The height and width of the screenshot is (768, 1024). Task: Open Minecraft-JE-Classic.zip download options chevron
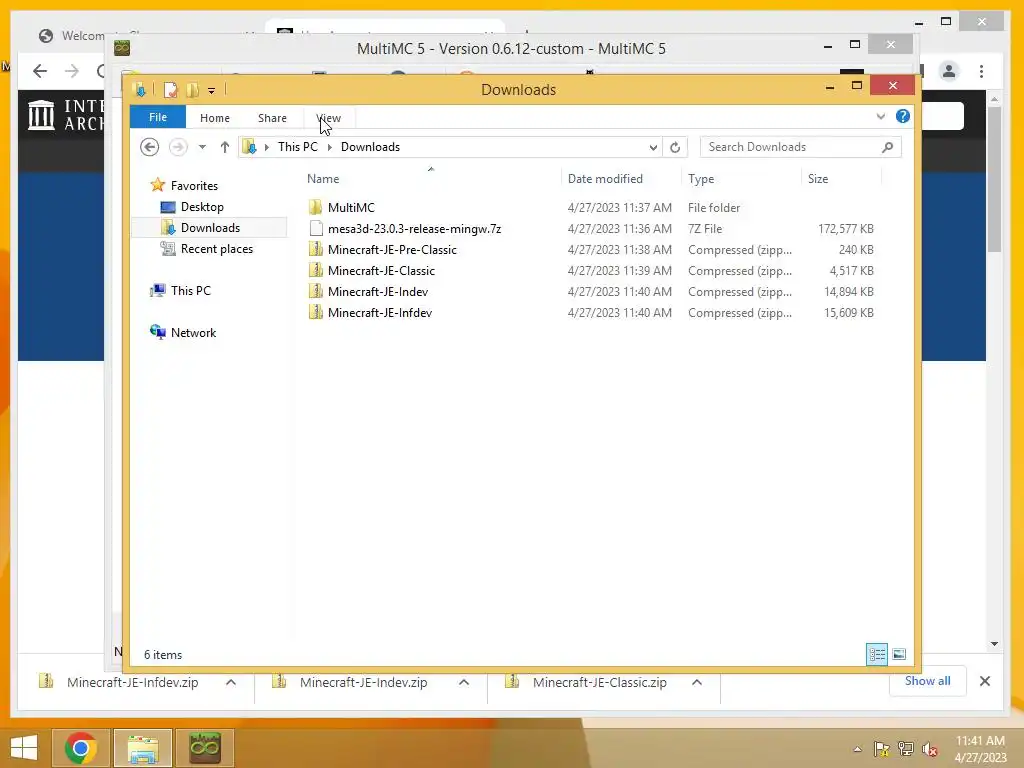[697, 682]
